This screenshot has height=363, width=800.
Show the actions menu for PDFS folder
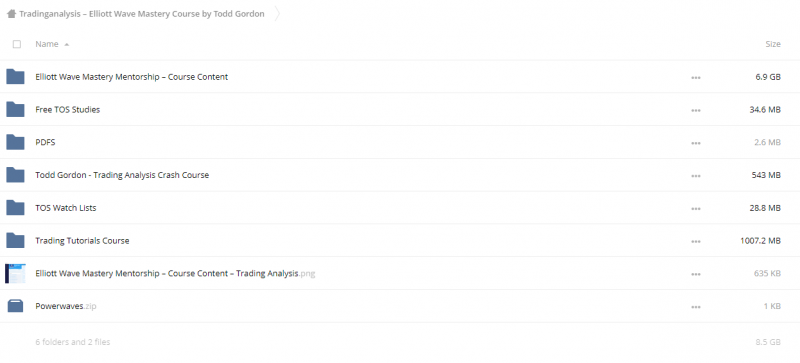click(695, 143)
